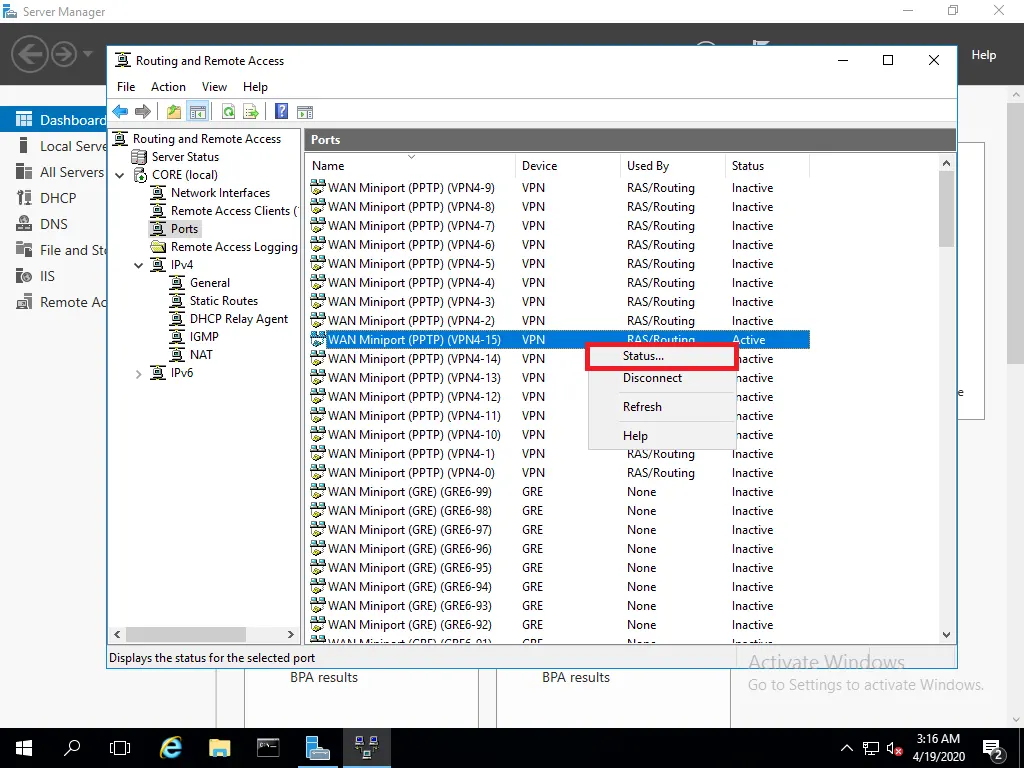The image size is (1024, 768).
Task: Select the IGMP tree node
Action: (x=204, y=336)
